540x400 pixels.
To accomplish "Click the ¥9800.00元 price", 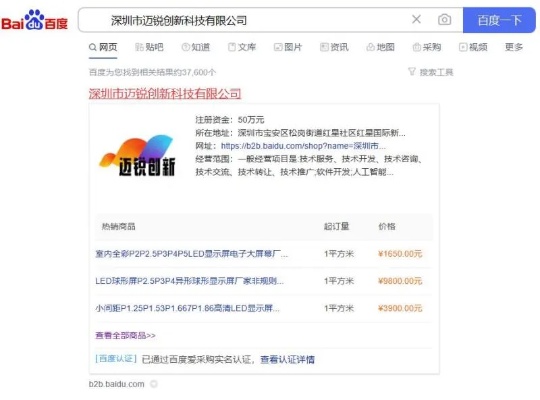I will pos(400,281).
